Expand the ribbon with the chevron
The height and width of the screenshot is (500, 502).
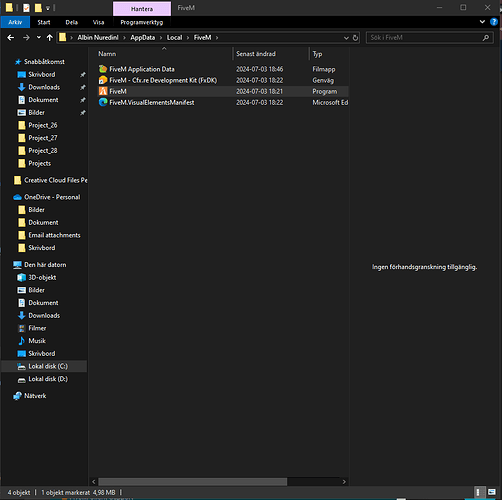(x=482, y=22)
